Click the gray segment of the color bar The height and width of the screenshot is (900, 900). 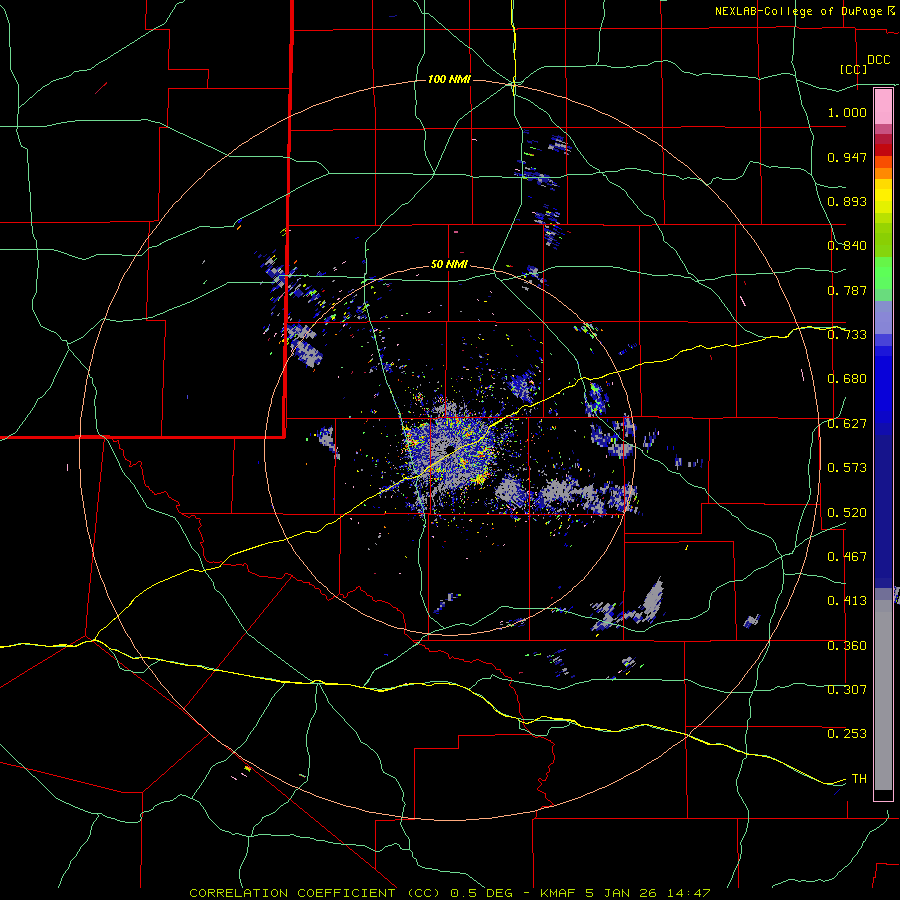click(883, 695)
